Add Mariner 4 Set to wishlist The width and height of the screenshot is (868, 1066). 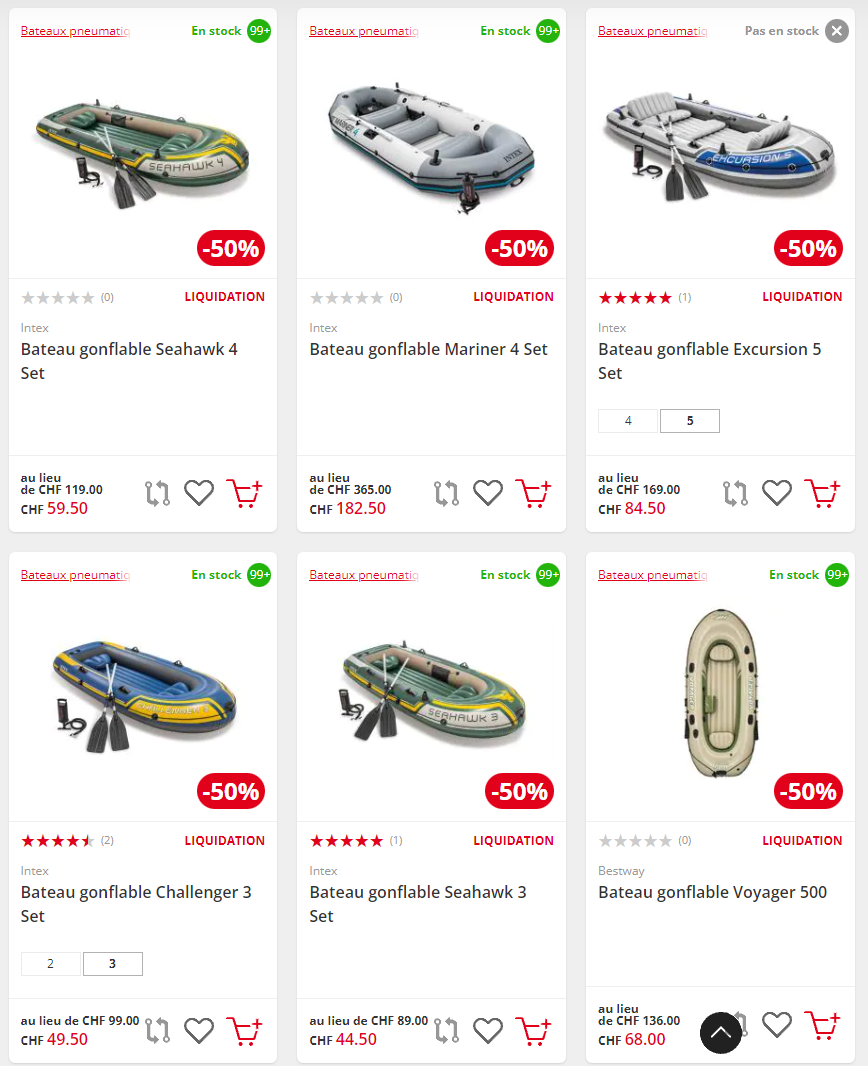[488, 493]
